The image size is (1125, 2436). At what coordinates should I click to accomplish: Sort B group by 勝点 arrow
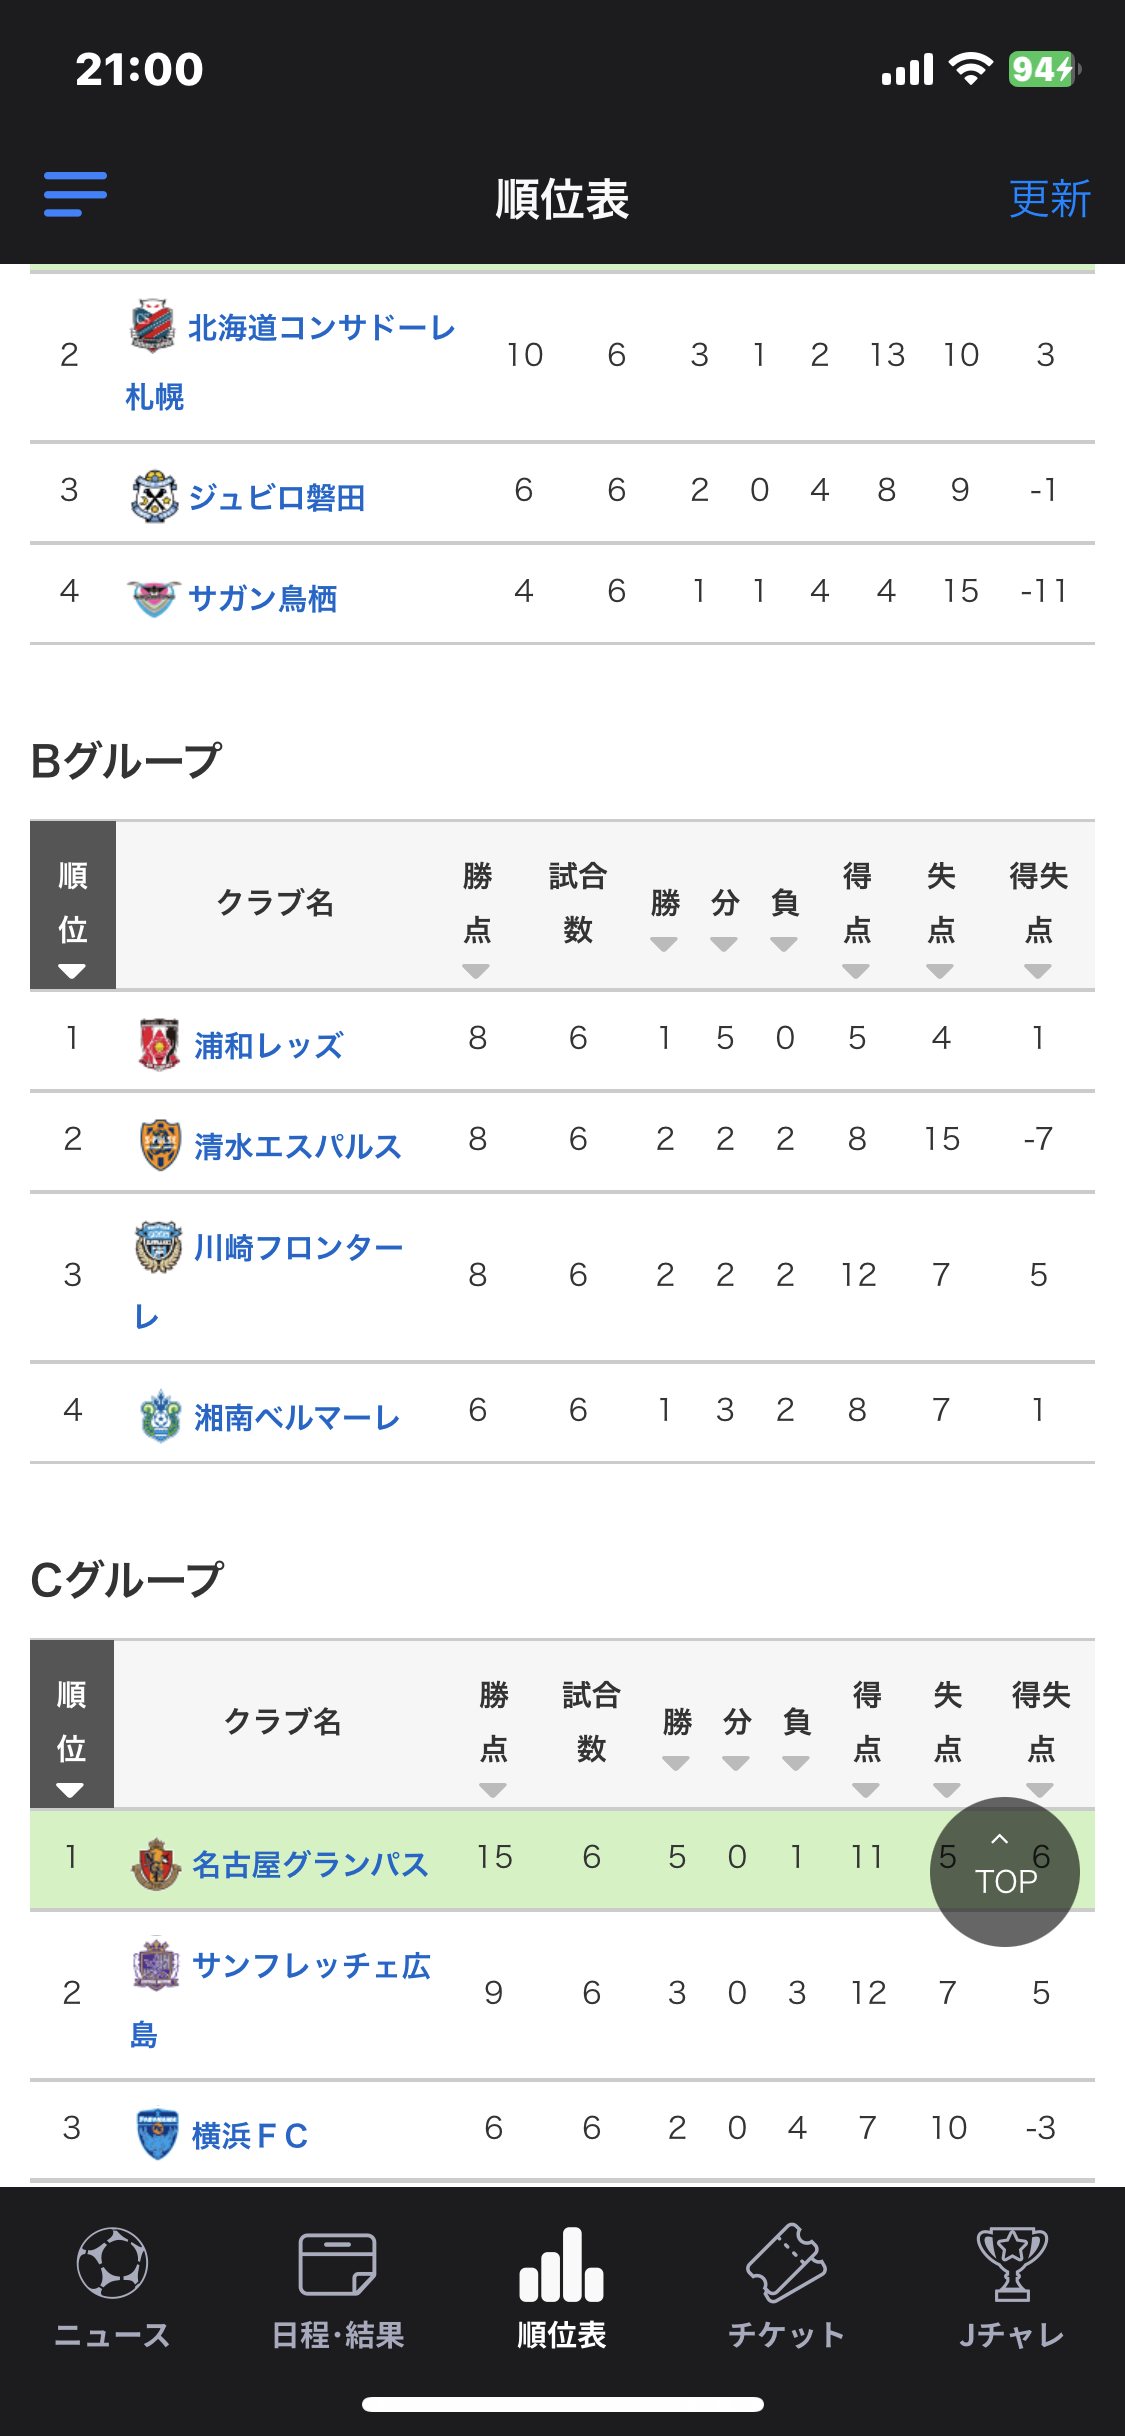(476, 970)
